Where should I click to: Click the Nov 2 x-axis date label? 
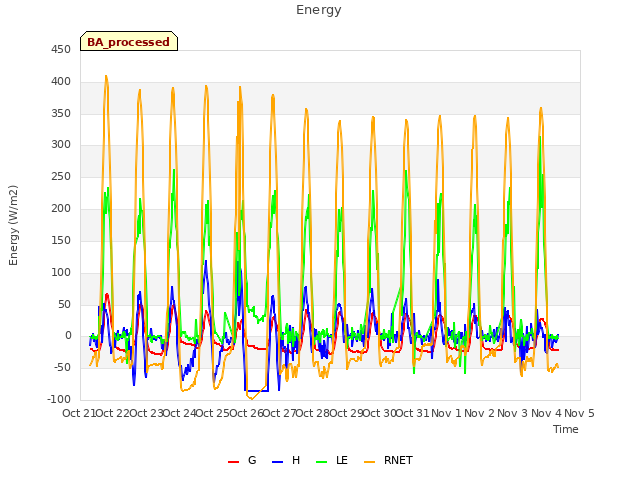pyautogui.click(x=479, y=413)
